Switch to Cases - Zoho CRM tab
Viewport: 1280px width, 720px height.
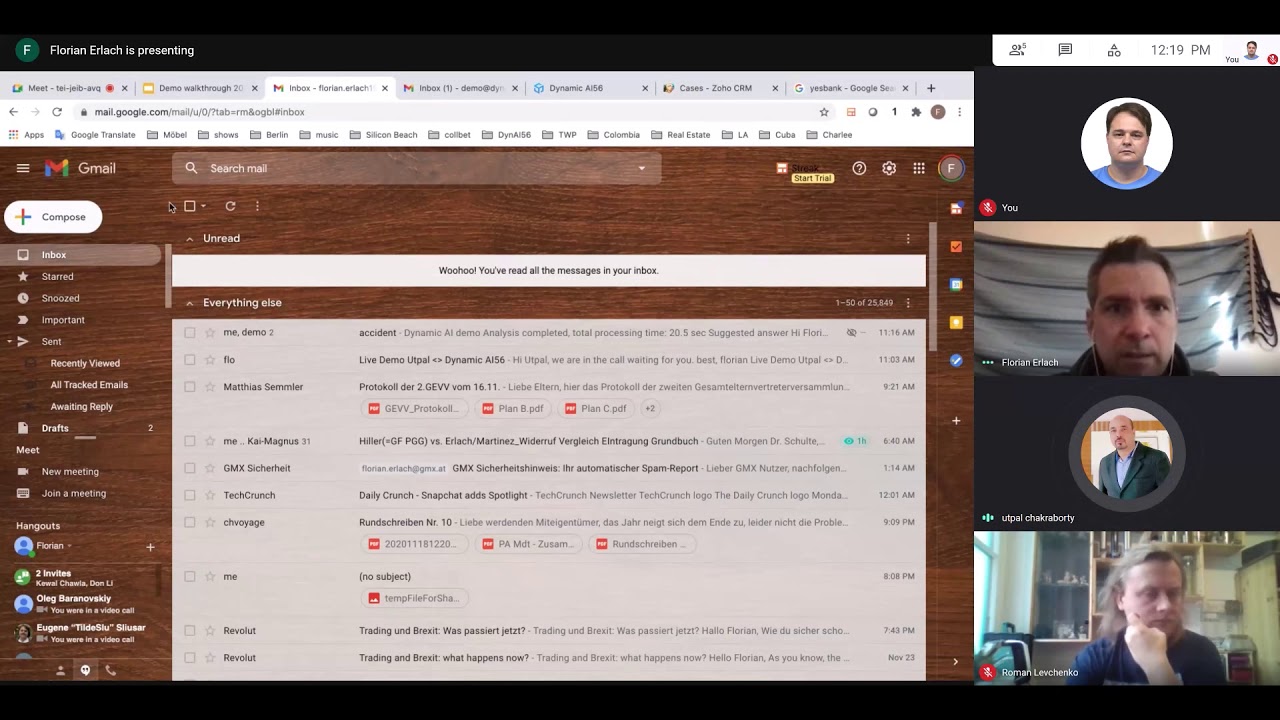(x=721, y=88)
